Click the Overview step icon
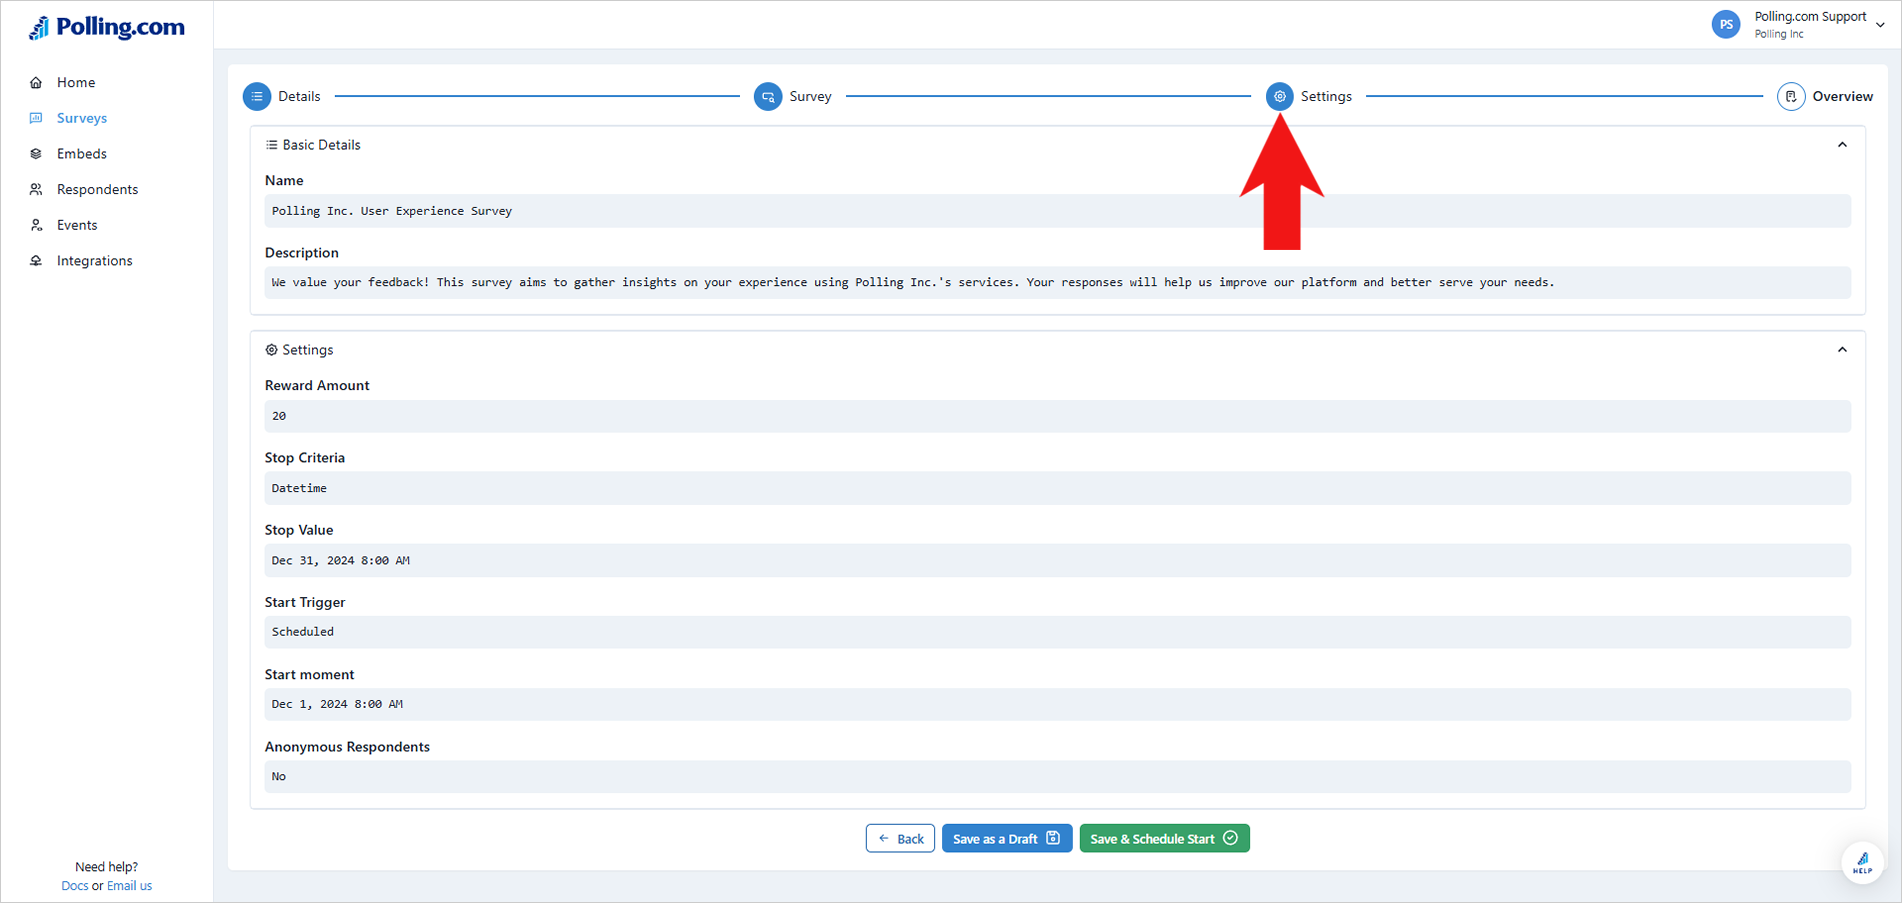Image resolution: width=1902 pixels, height=903 pixels. point(1791,96)
